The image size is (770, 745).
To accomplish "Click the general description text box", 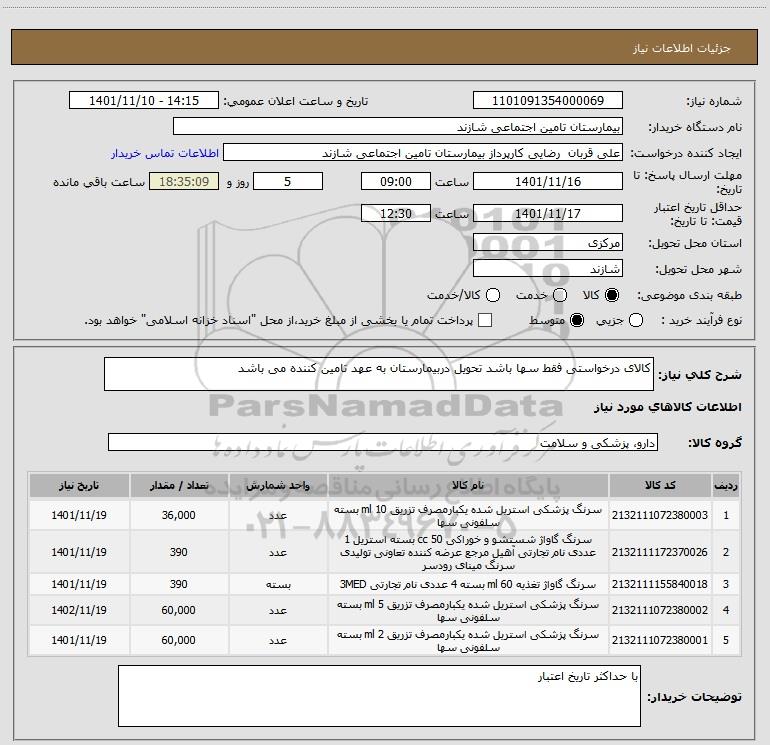I will coord(379,374).
